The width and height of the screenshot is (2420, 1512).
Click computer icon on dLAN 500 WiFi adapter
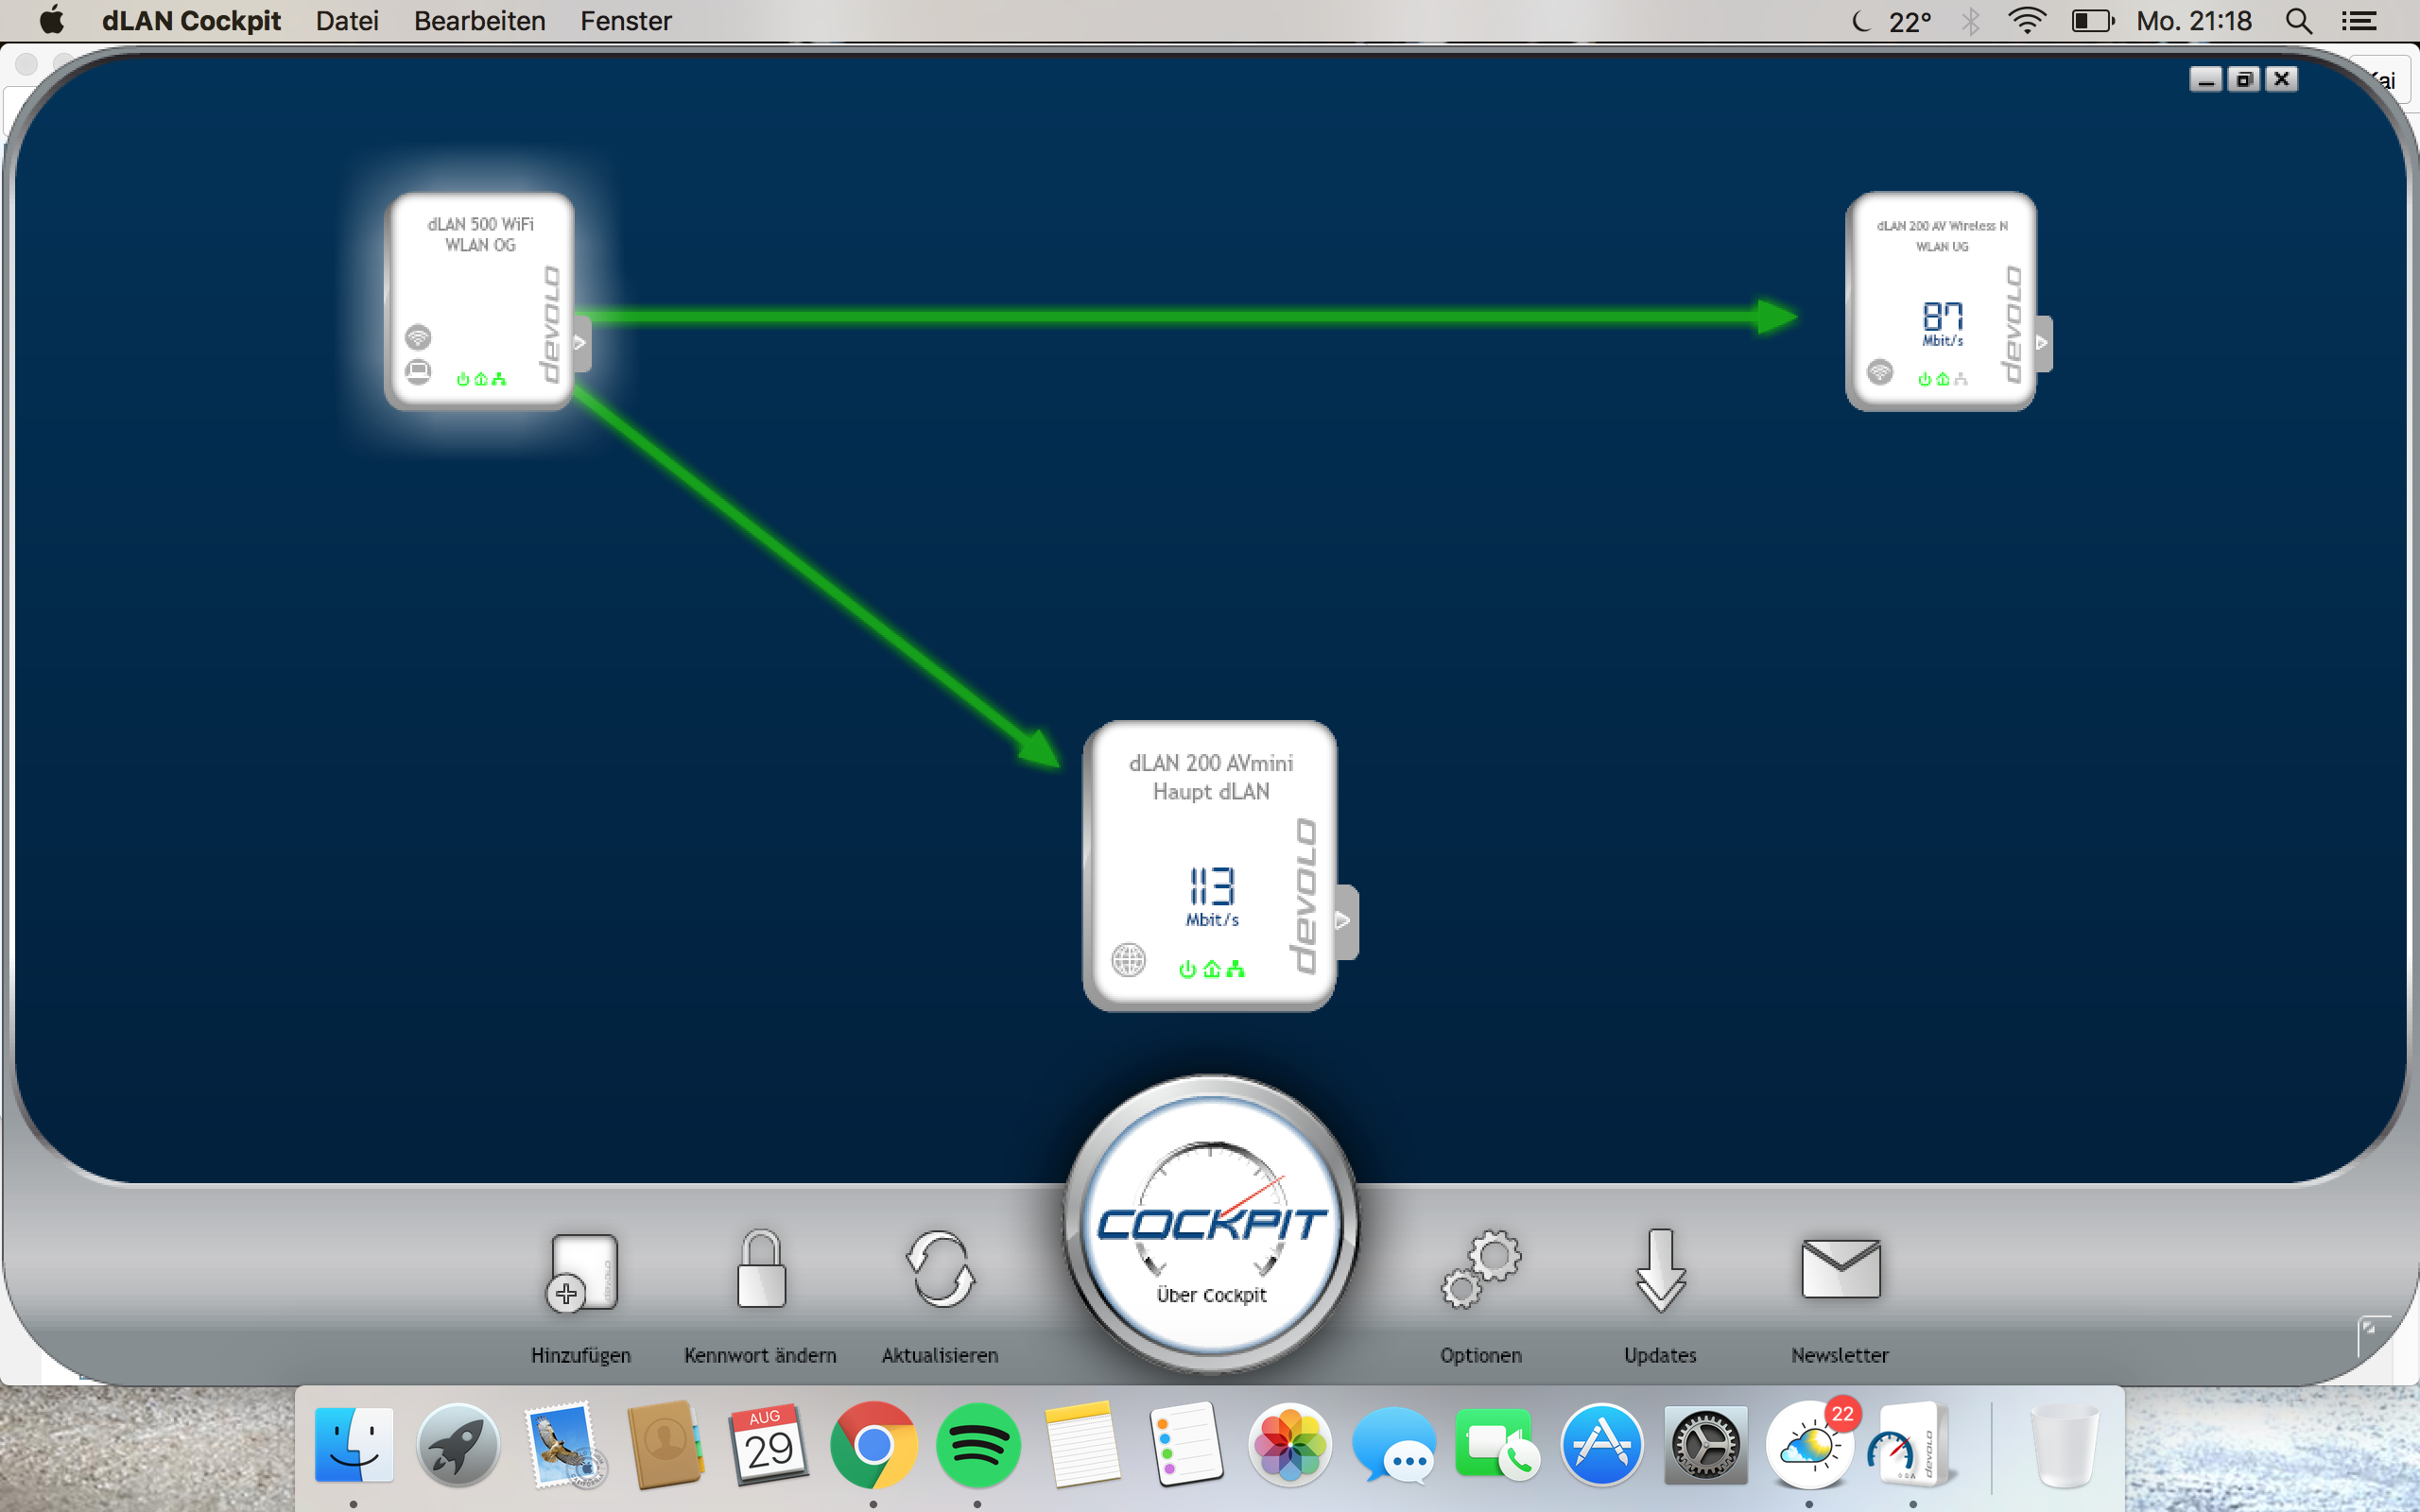click(418, 372)
